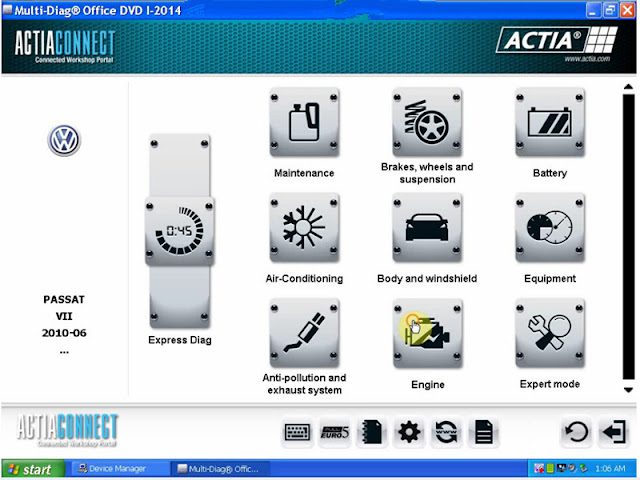The height and width of the screenshot is (480, 640).
Task: Open the Equipment gauges icon
Action: [x=549, y=228]
